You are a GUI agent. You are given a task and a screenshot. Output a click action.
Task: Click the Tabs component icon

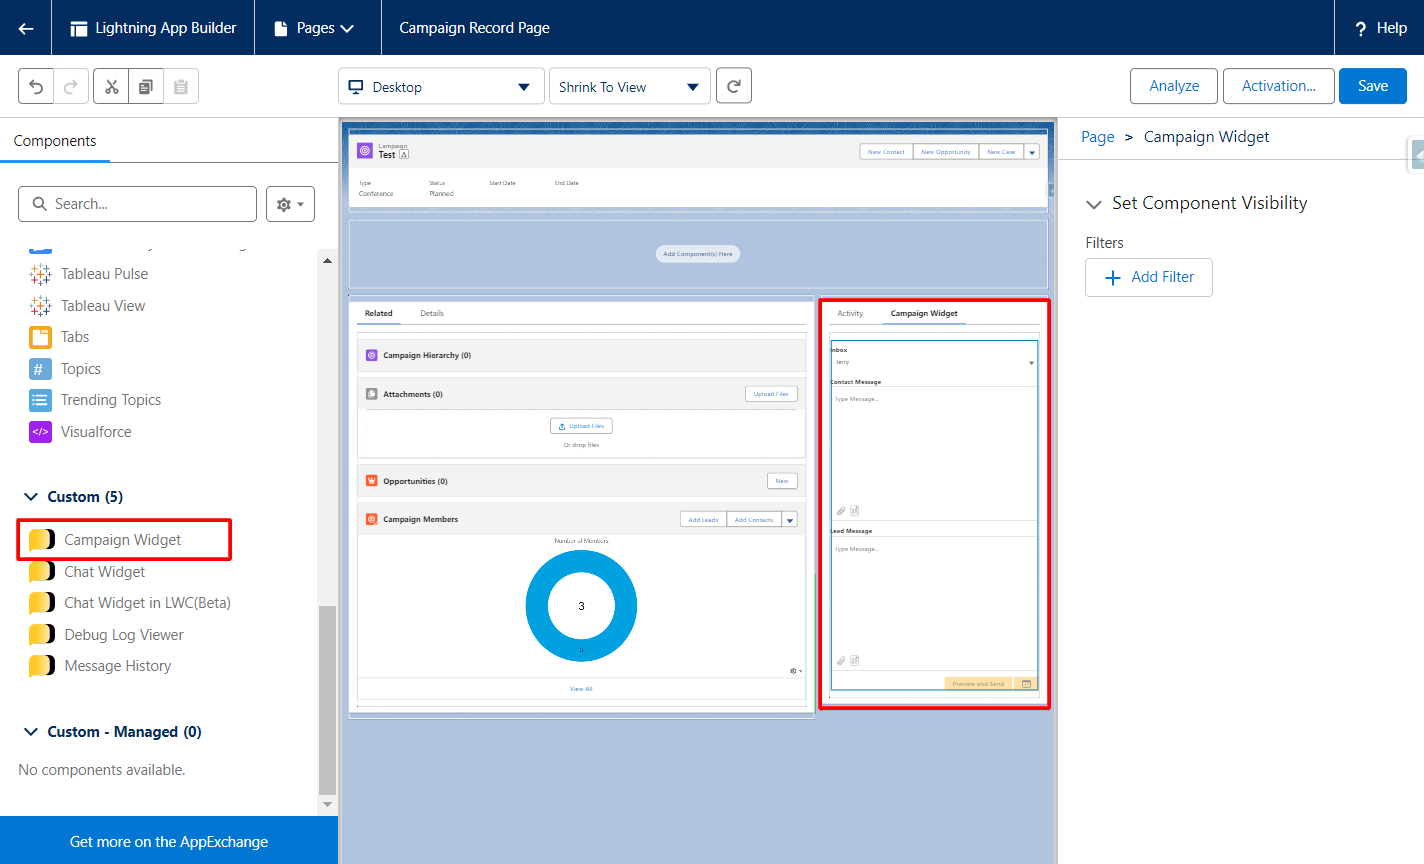tap(40, 337)
